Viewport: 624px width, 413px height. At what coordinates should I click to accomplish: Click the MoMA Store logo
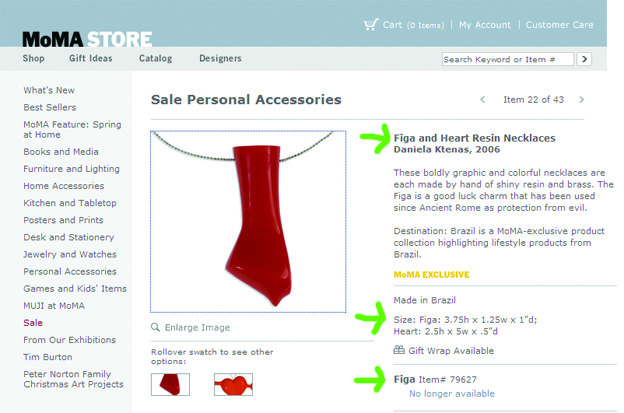click(87, 39)
